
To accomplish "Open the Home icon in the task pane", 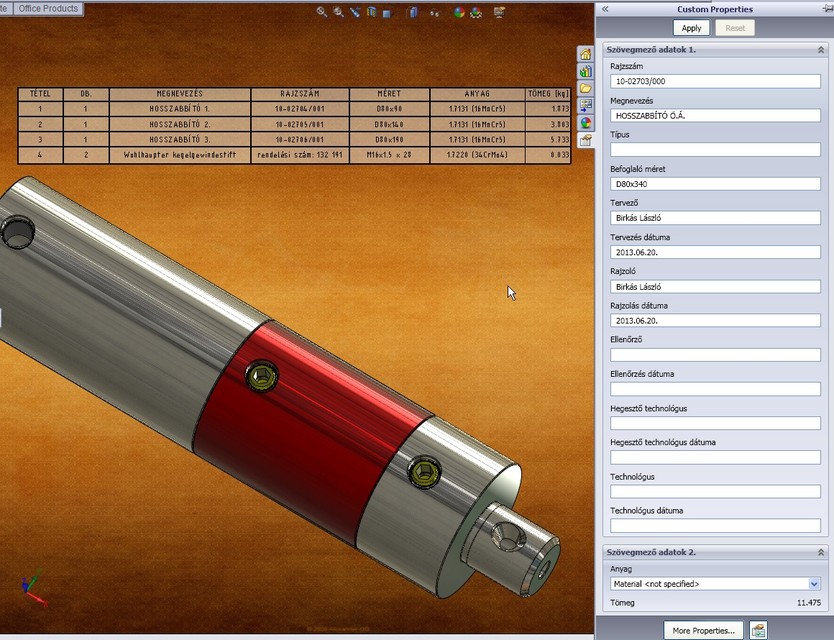I will (586, 54).
